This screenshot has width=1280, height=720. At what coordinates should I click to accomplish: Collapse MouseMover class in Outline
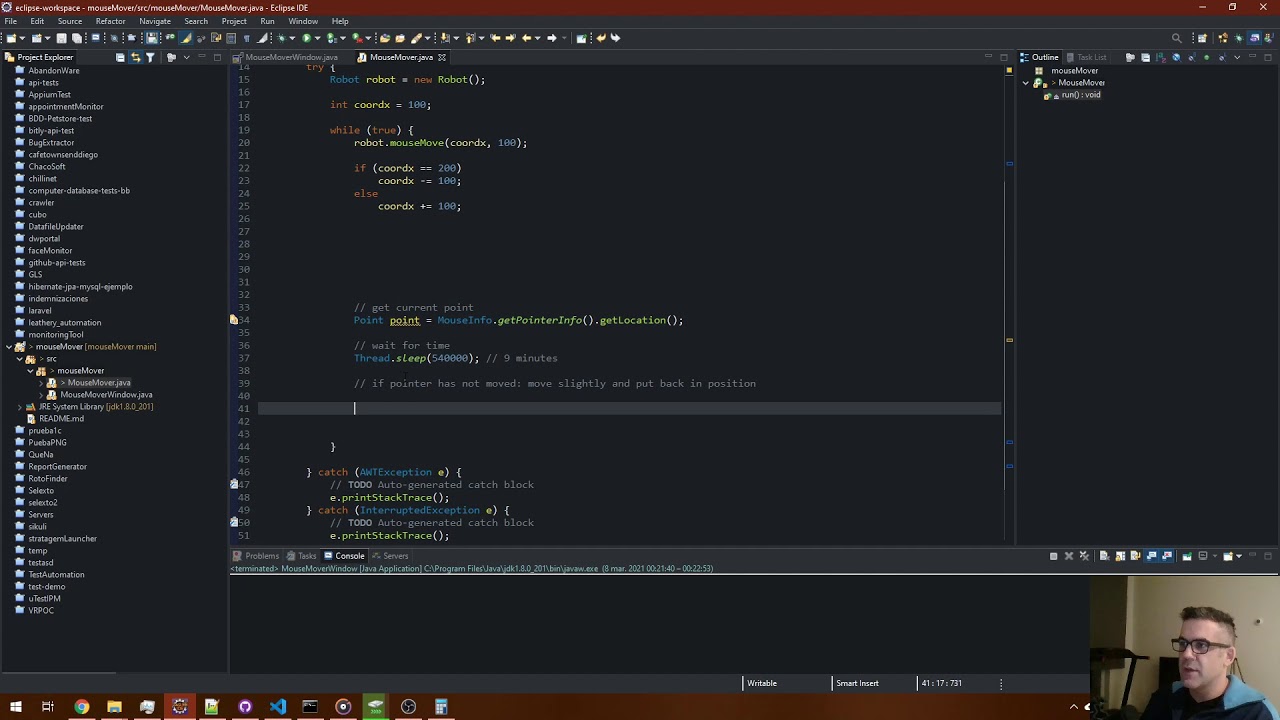pyautogui.click(x=1025, y=83)
